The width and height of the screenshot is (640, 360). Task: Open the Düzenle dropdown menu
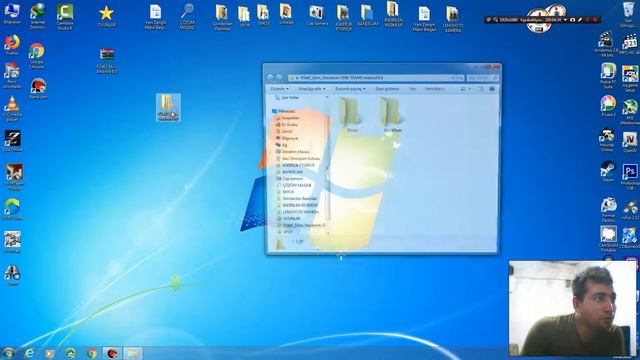coord(279,89)
